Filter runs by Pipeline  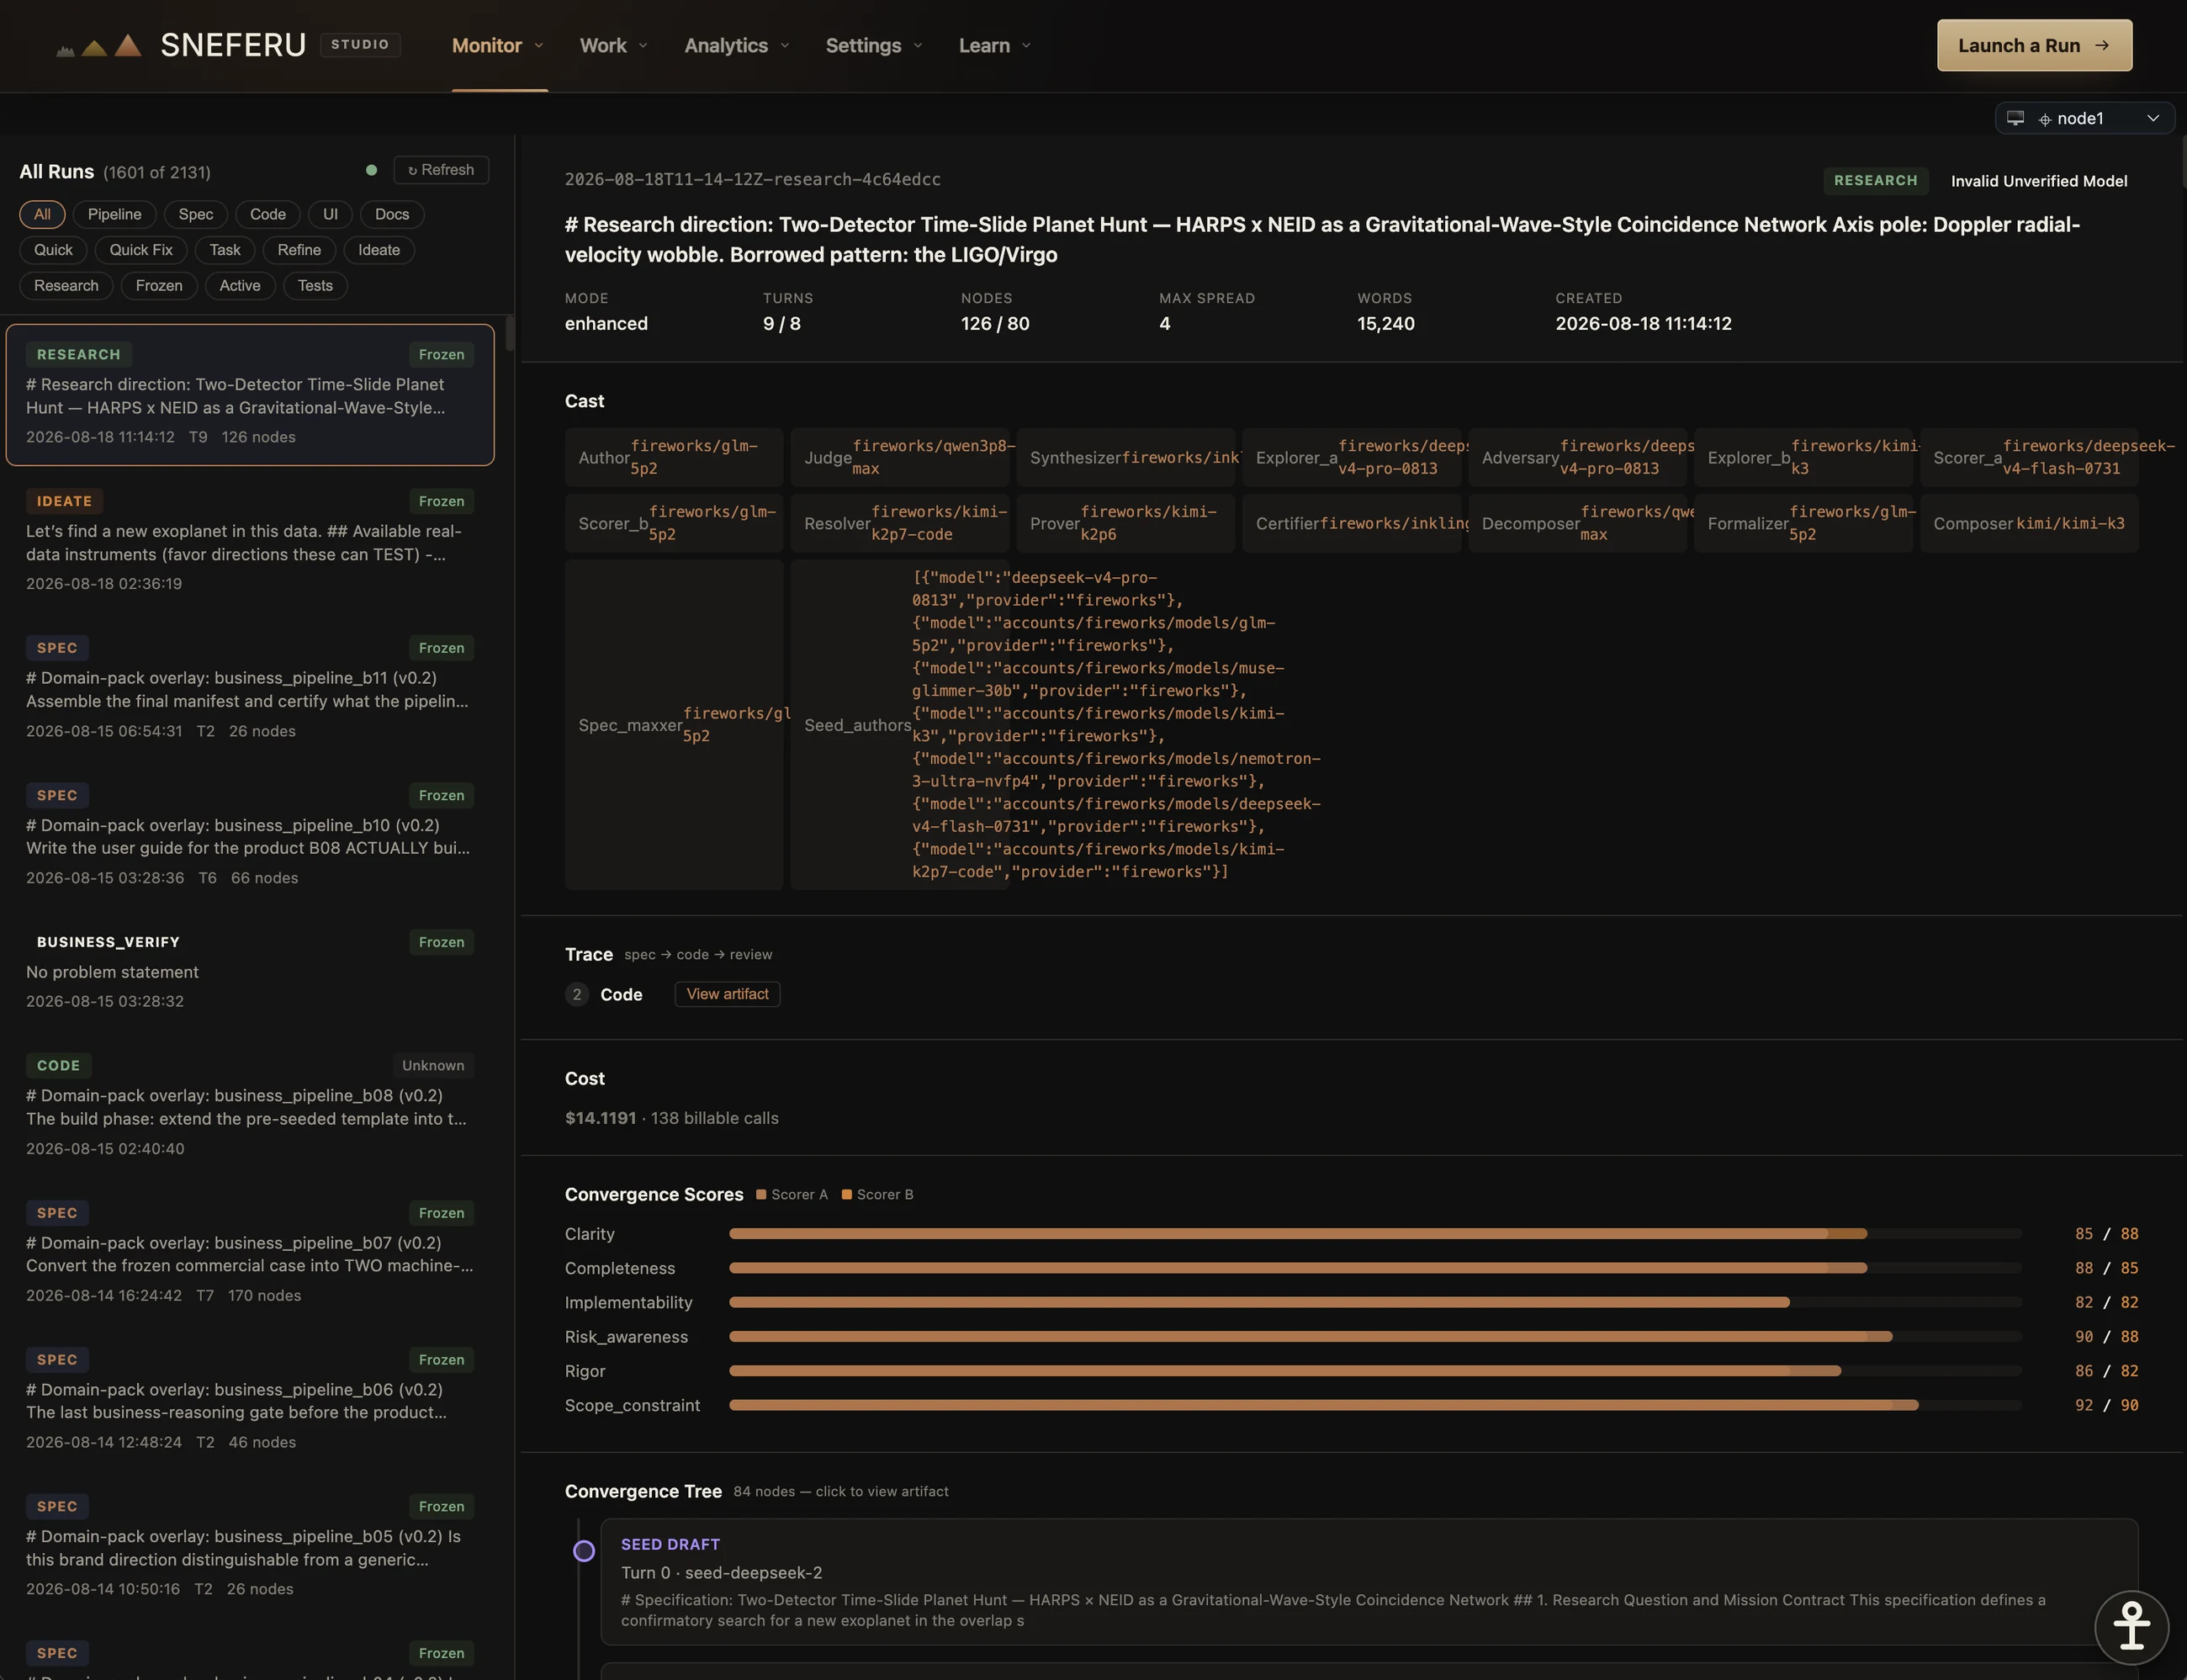114,214
